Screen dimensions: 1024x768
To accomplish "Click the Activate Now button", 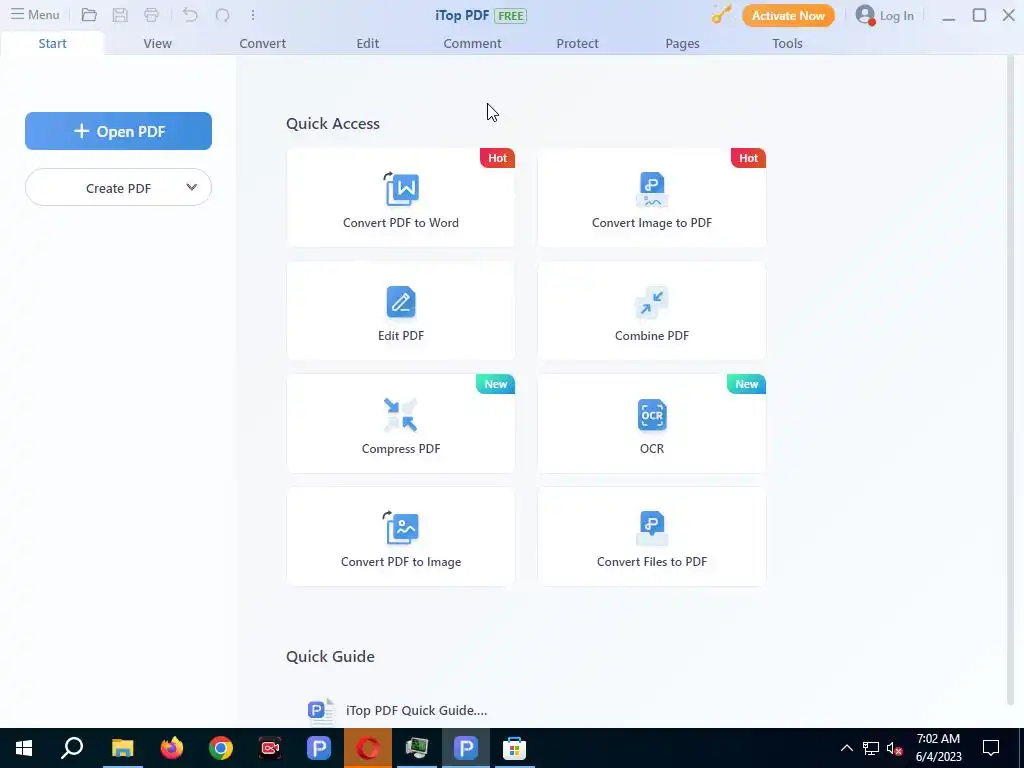I will (x=788, y=16).
